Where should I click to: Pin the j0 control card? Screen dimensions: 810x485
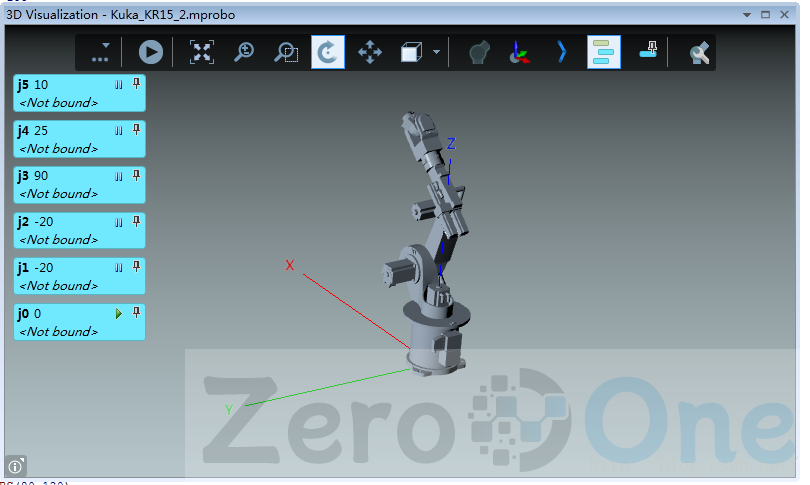click(136, 312)
